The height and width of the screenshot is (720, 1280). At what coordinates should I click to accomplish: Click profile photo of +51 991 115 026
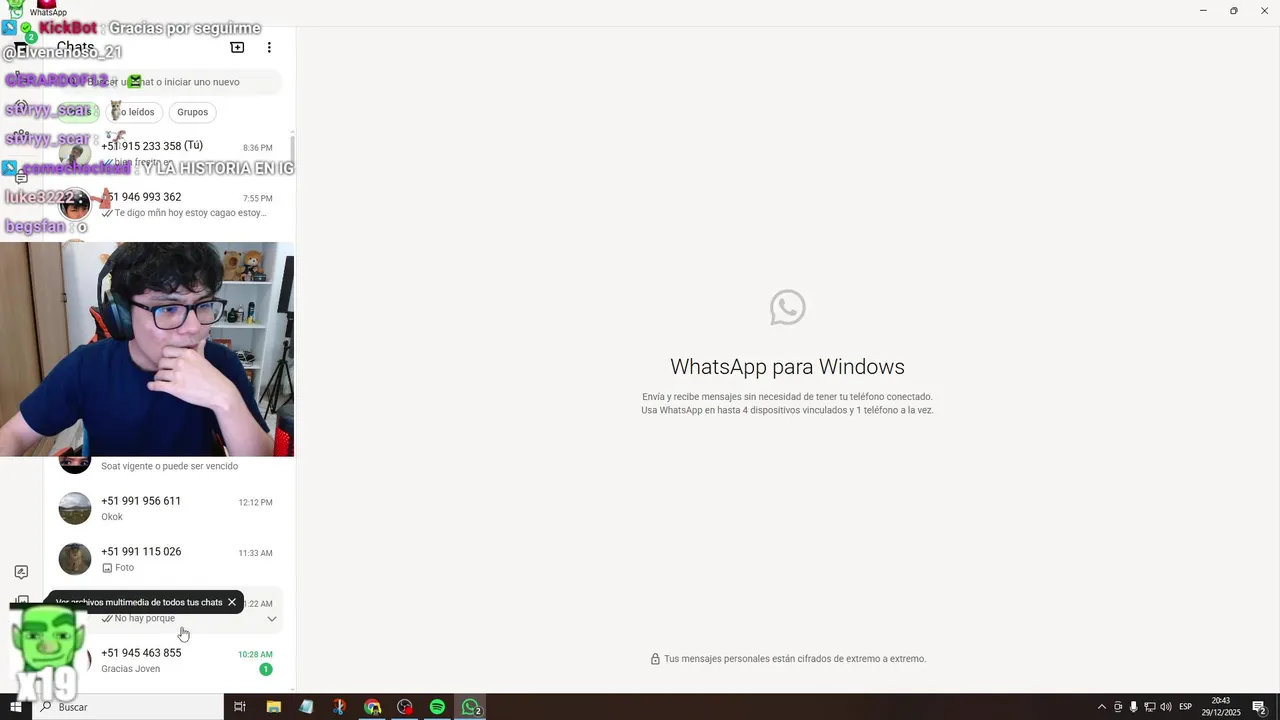(75, 559)
